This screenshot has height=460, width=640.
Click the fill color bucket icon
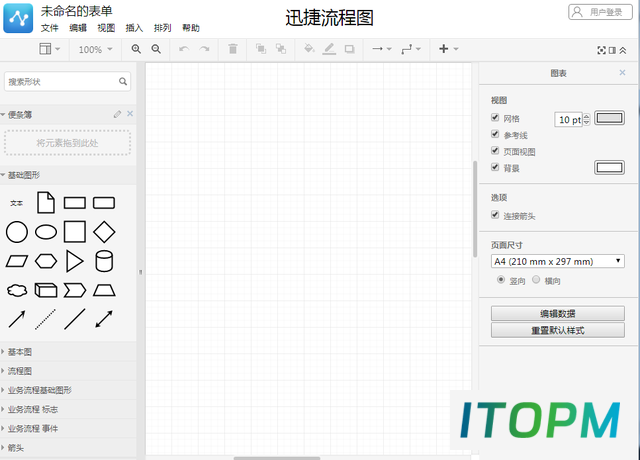[x=309, y=49]
